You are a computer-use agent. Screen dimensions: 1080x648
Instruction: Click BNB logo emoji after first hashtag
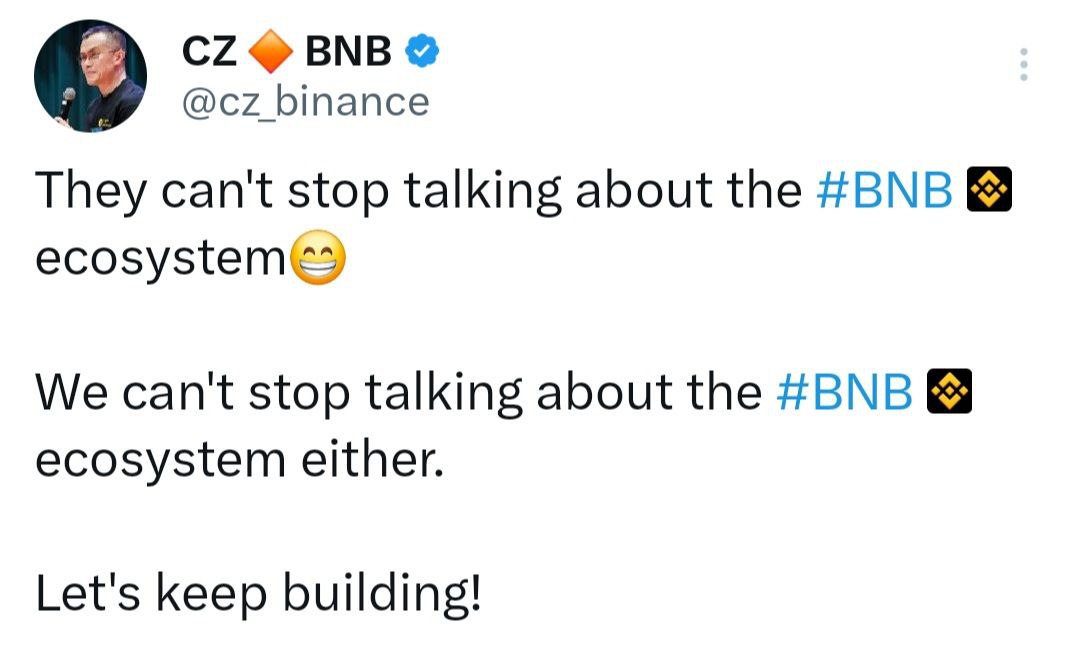coord(990,190)
